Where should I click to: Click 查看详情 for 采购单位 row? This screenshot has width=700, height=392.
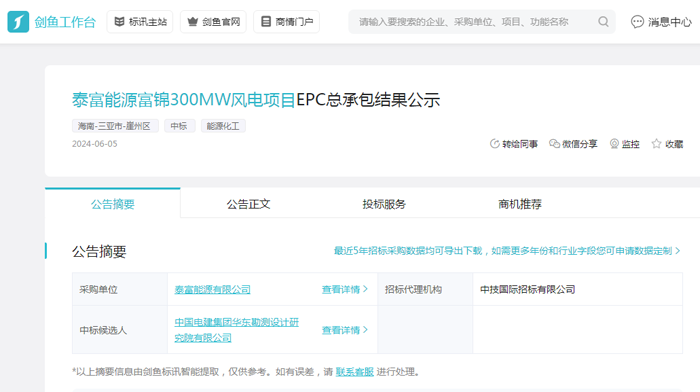pos(345,290)
